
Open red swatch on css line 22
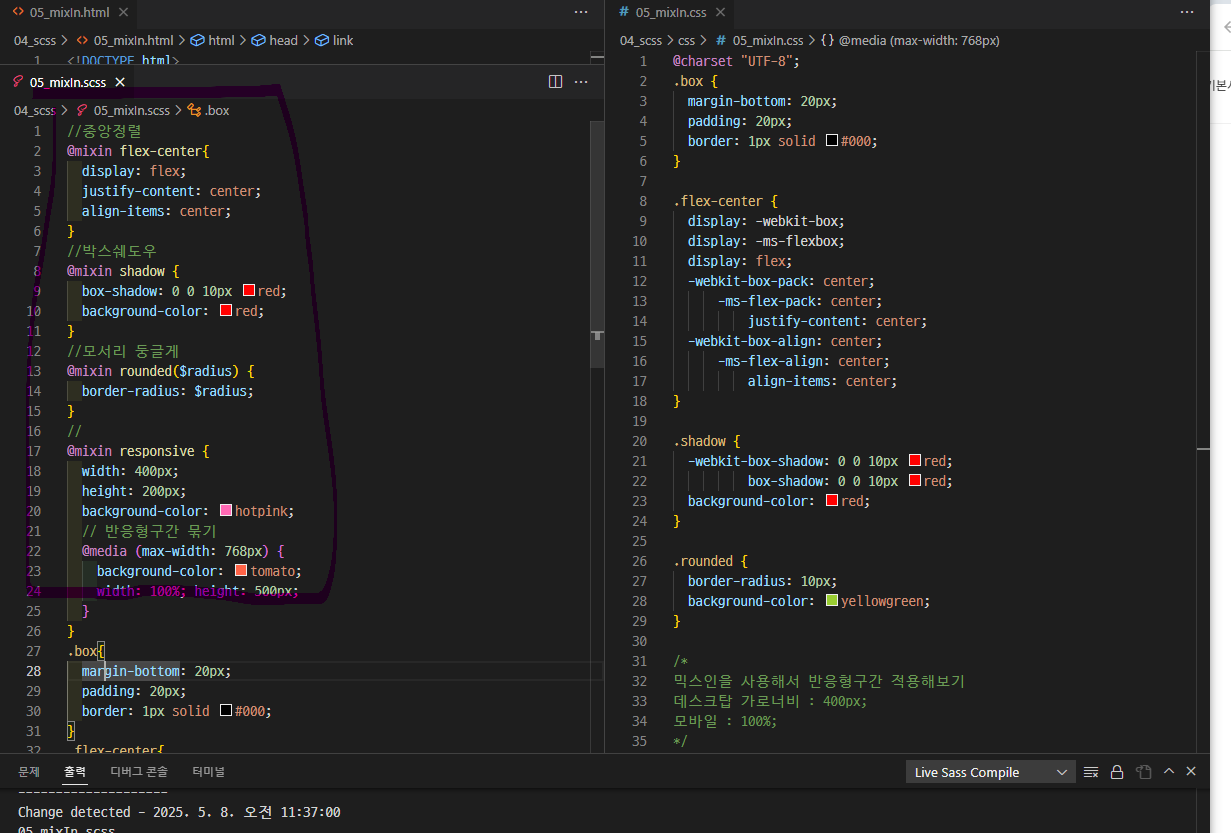[x=915, y=481]
